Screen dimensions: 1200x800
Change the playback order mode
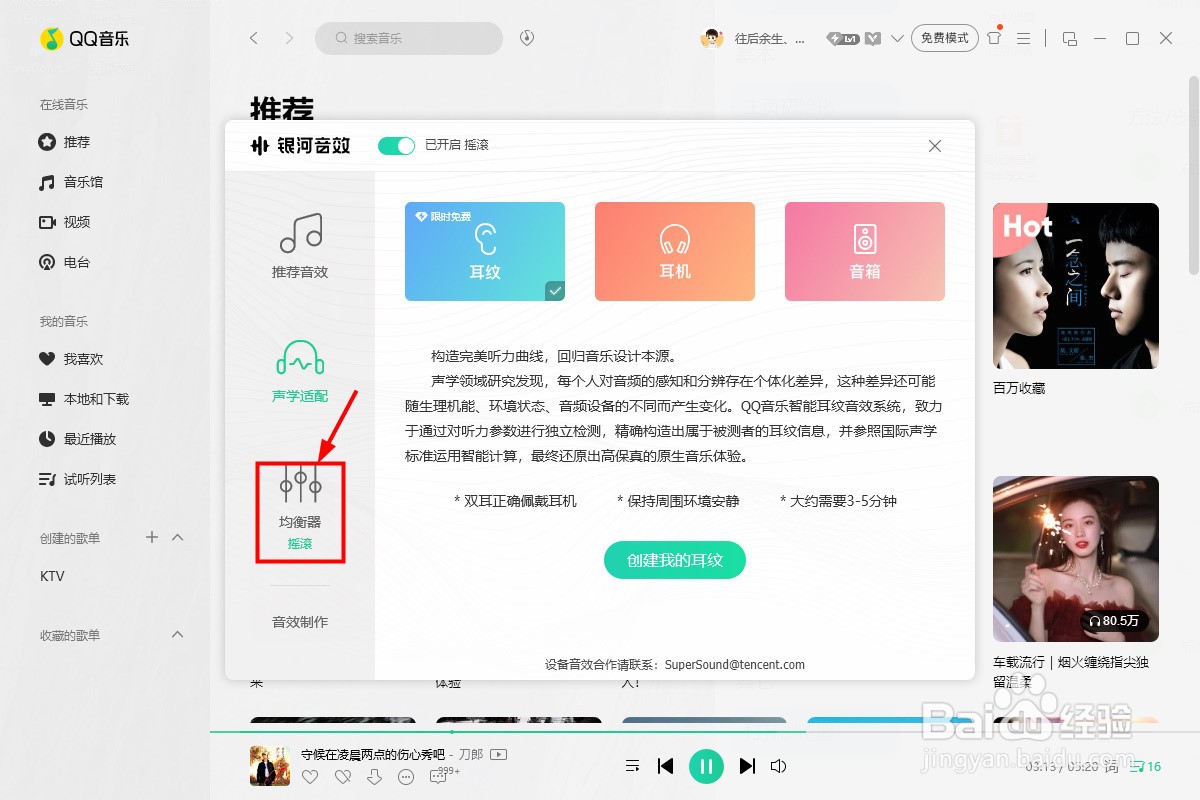632,766
